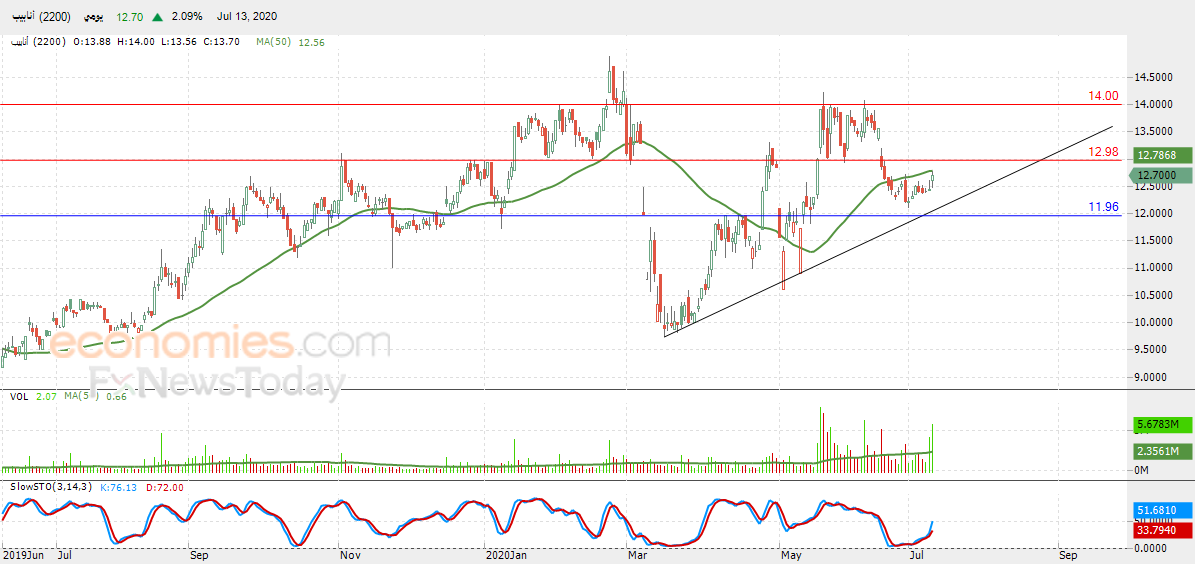Screen dimensions: 1195x564
Task: Select the 14.5000 price axis label
Action: pos(1153,77)
